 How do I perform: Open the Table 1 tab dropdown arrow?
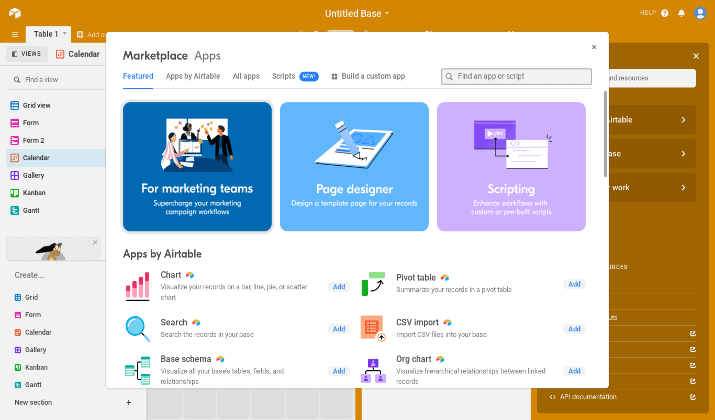tap(65, 34)
